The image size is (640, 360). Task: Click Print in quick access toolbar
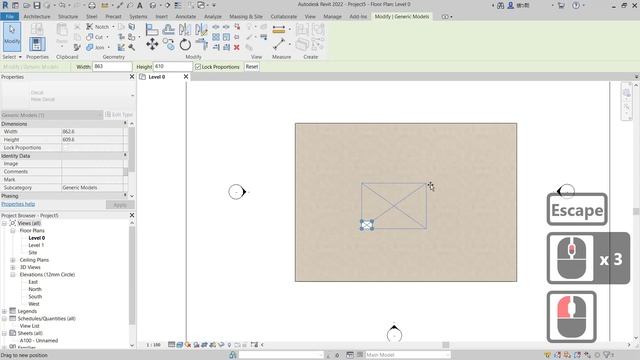click(92, 5)
